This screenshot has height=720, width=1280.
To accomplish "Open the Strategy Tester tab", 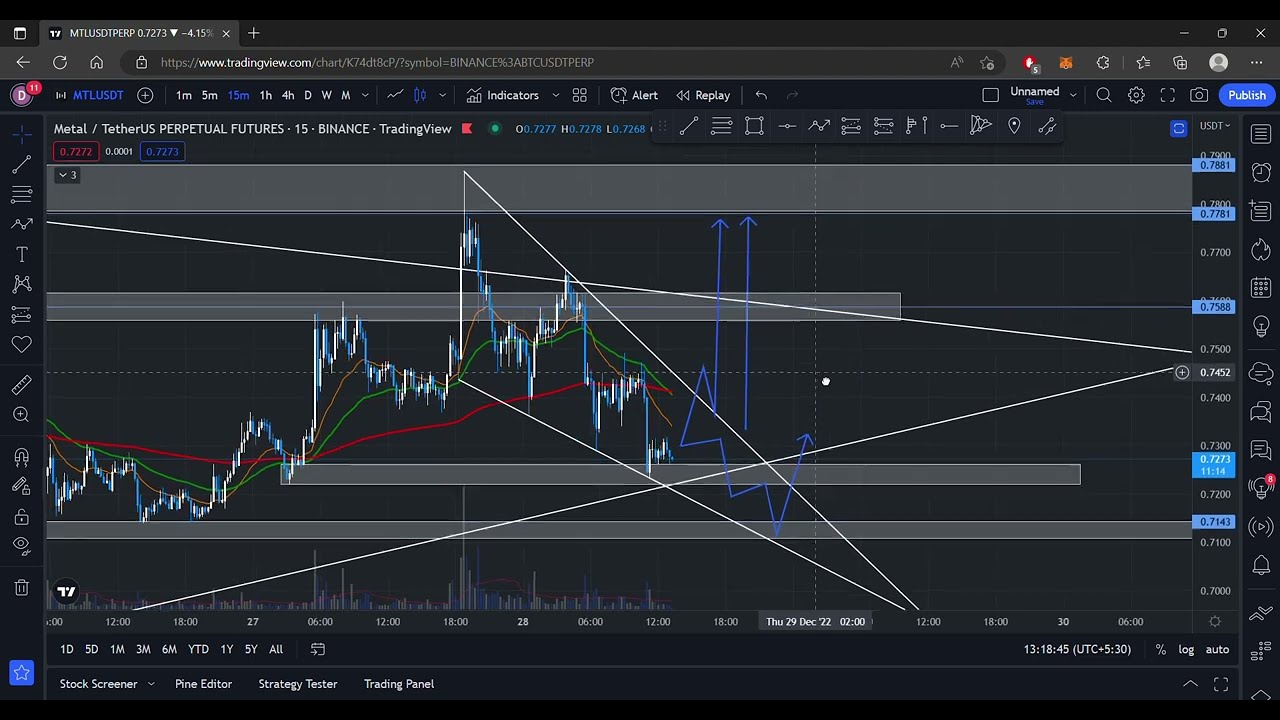I will click(x=297, y=684).
